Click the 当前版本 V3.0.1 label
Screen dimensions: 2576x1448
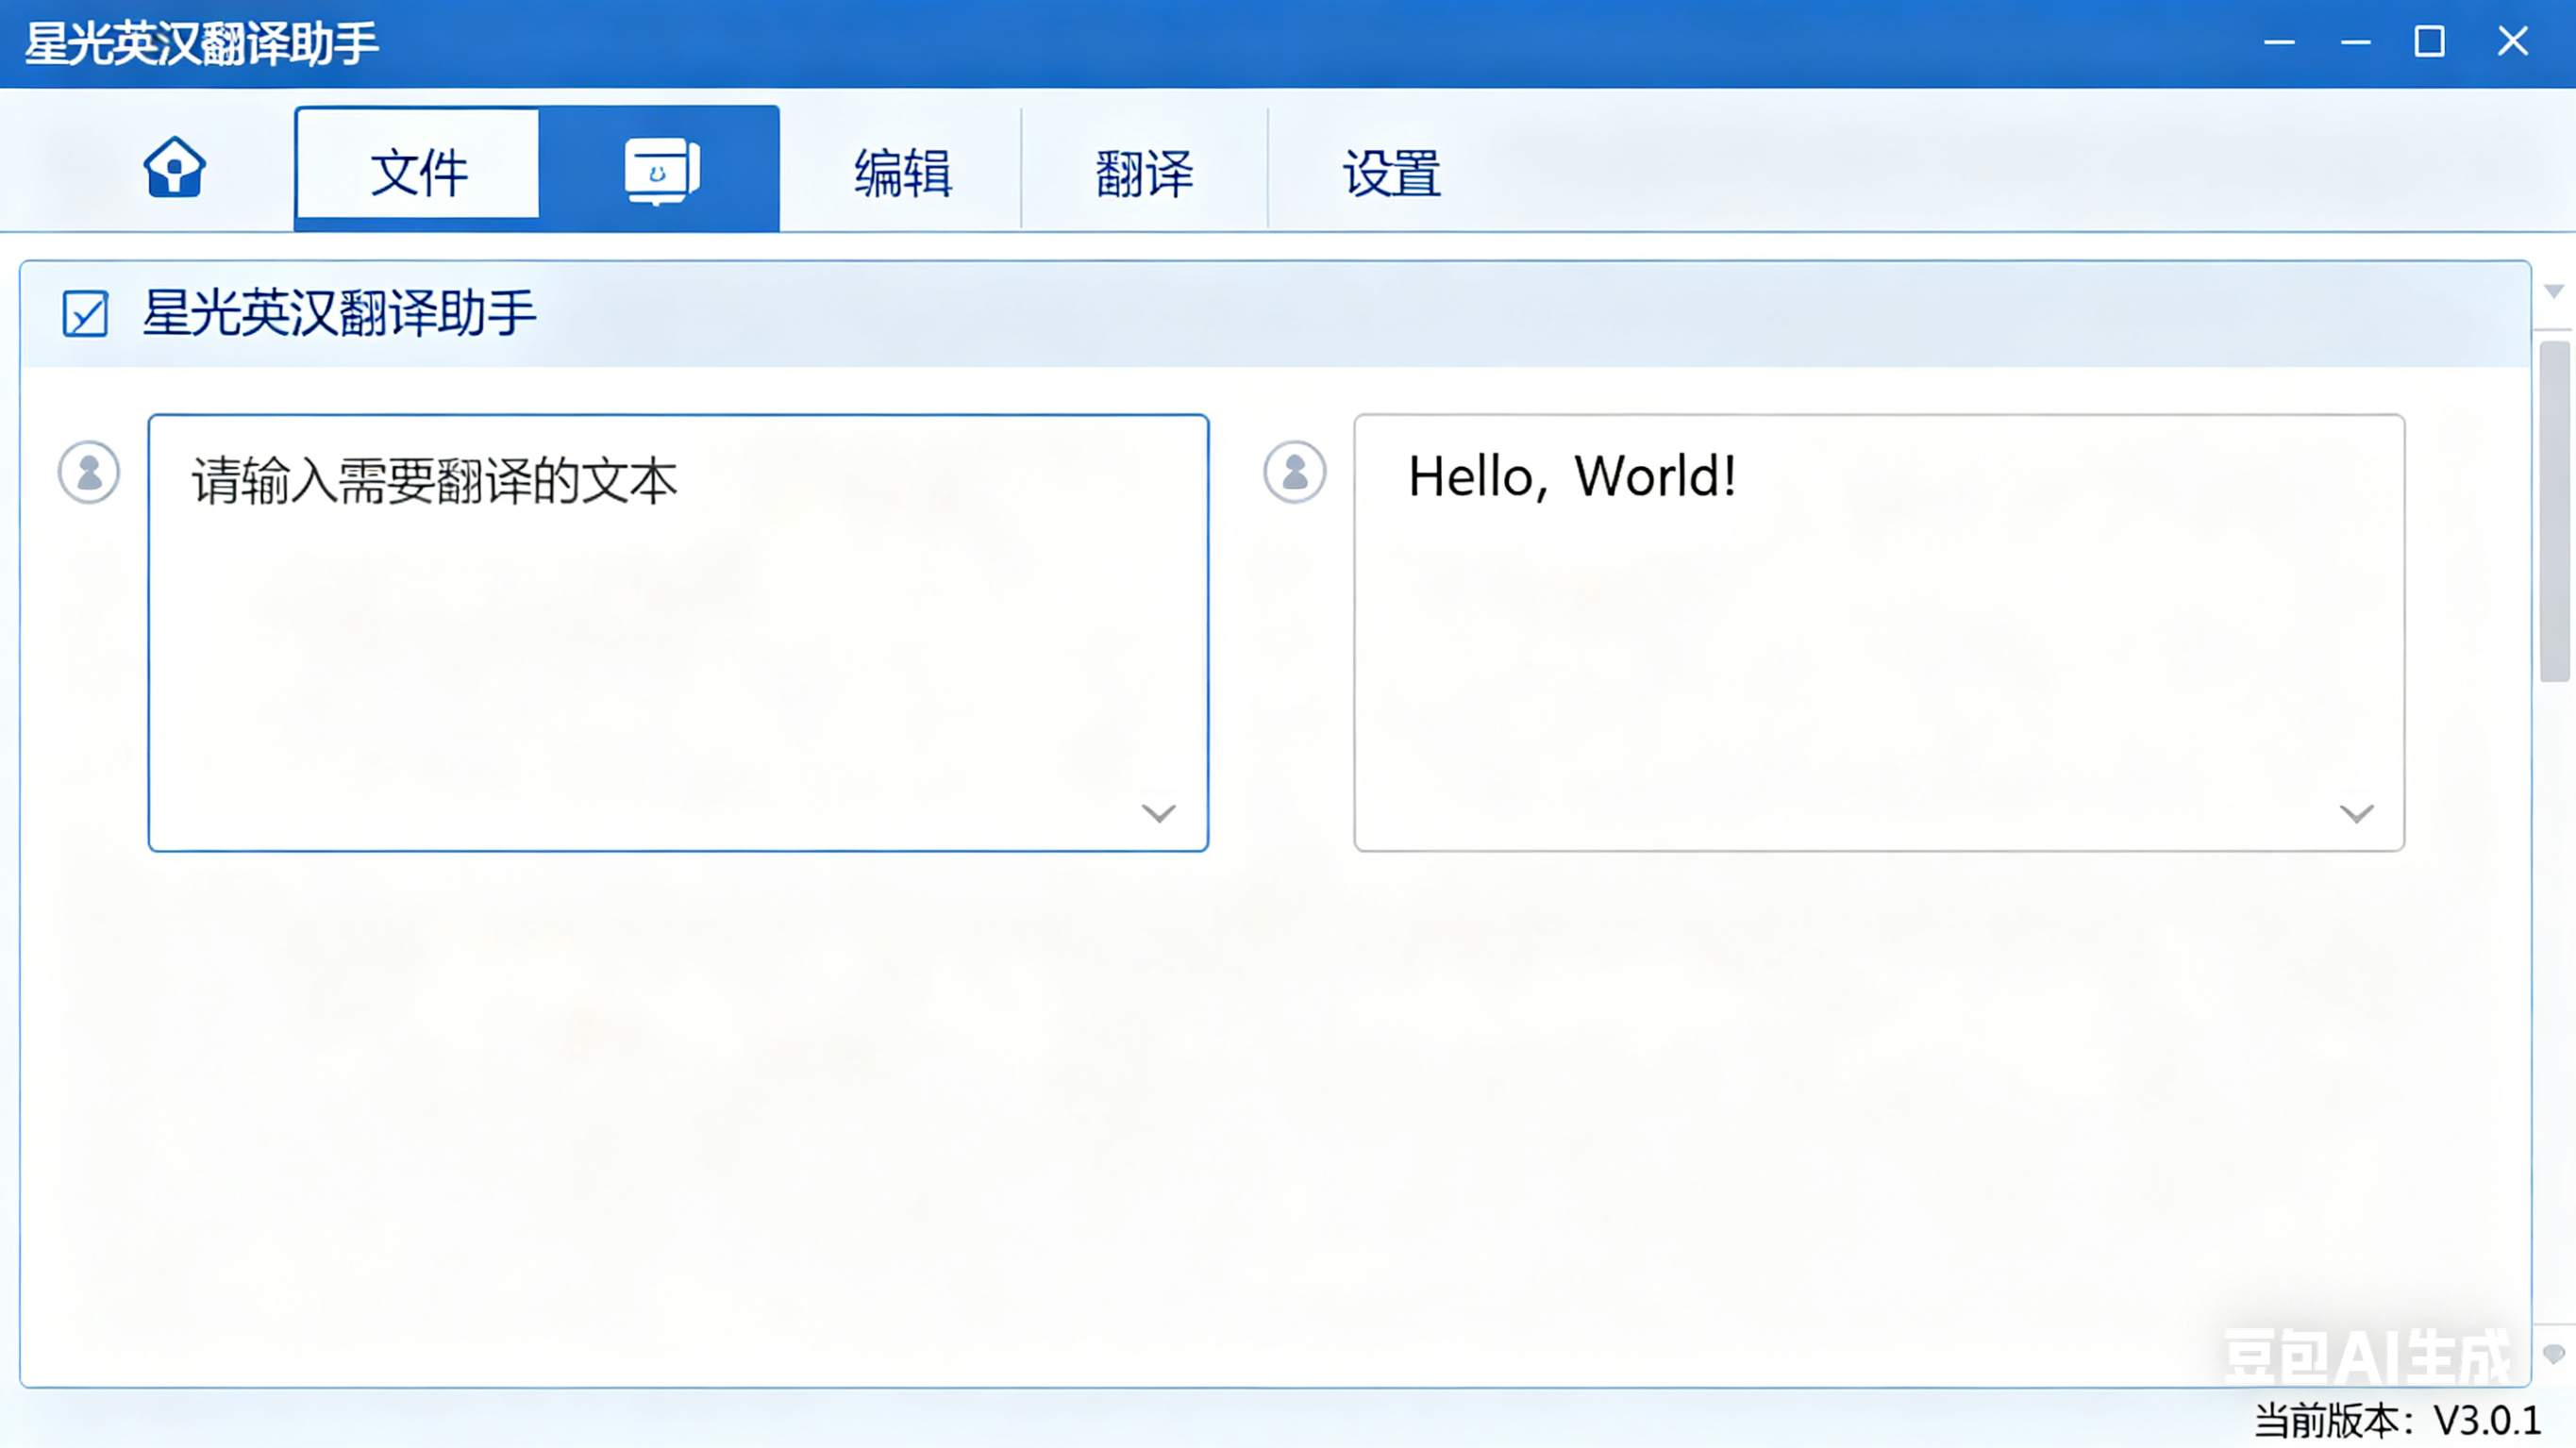(2397, 1420)
